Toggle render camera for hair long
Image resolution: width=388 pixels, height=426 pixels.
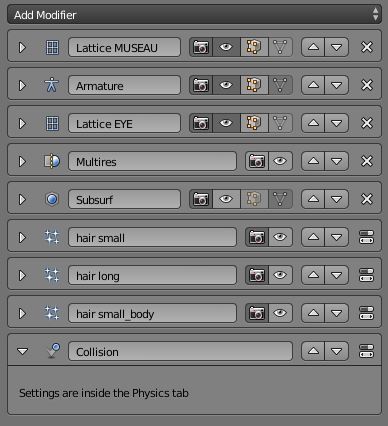click(x=257, y=275)
